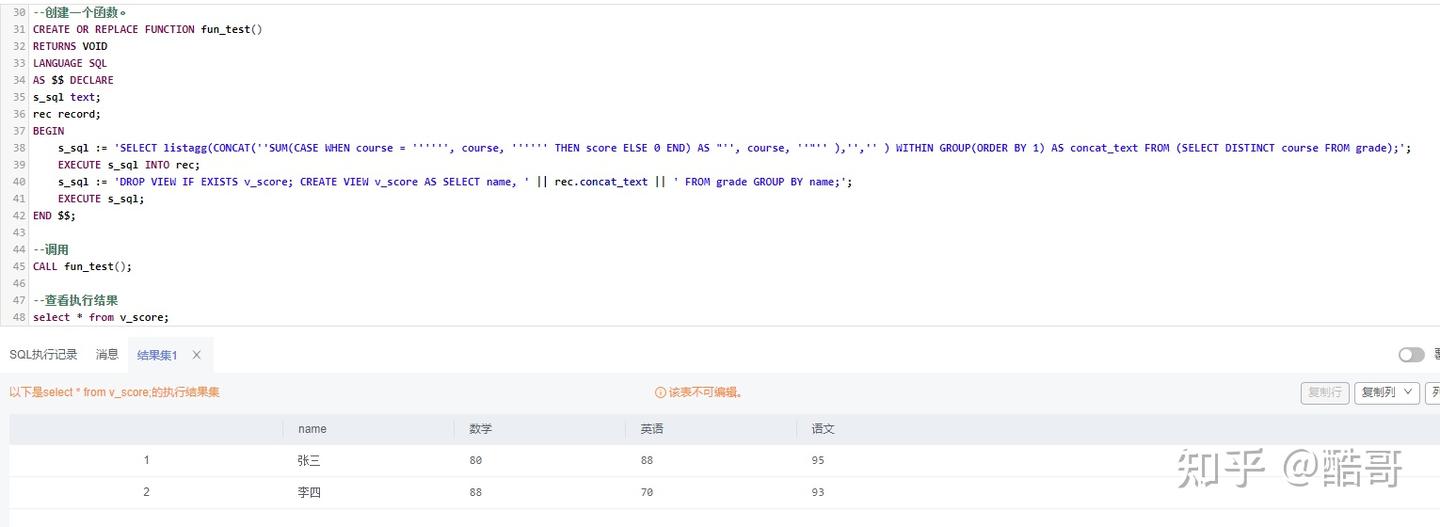1440x527 pixels.
Task: Click line number 38 in gutter
Action: pos(19,148)
